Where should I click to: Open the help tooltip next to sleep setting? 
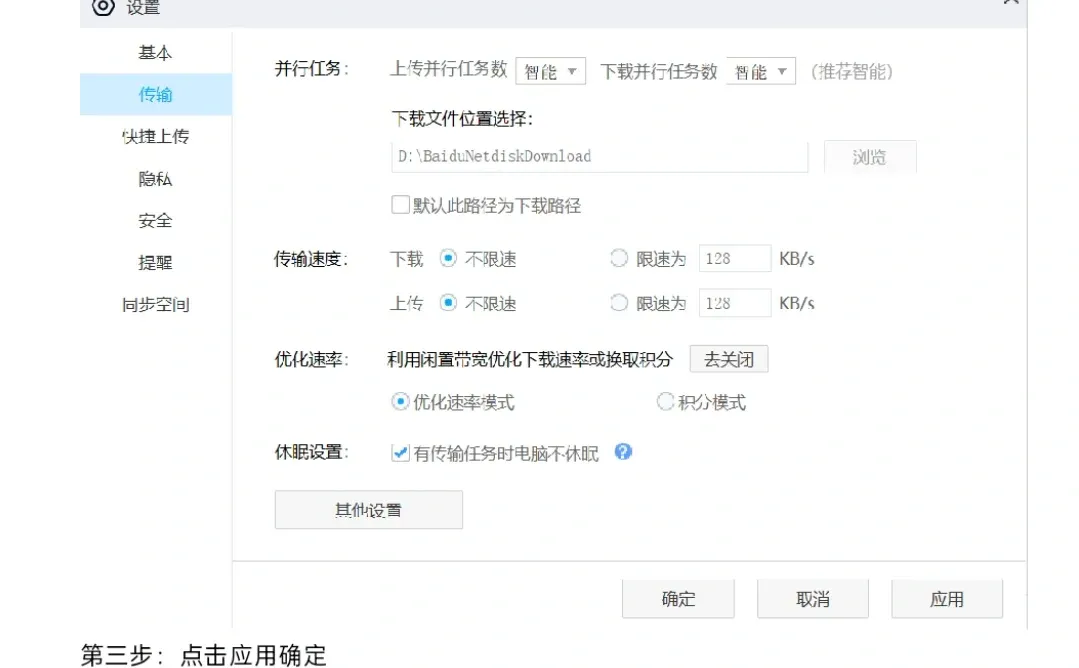pos(624,453)
